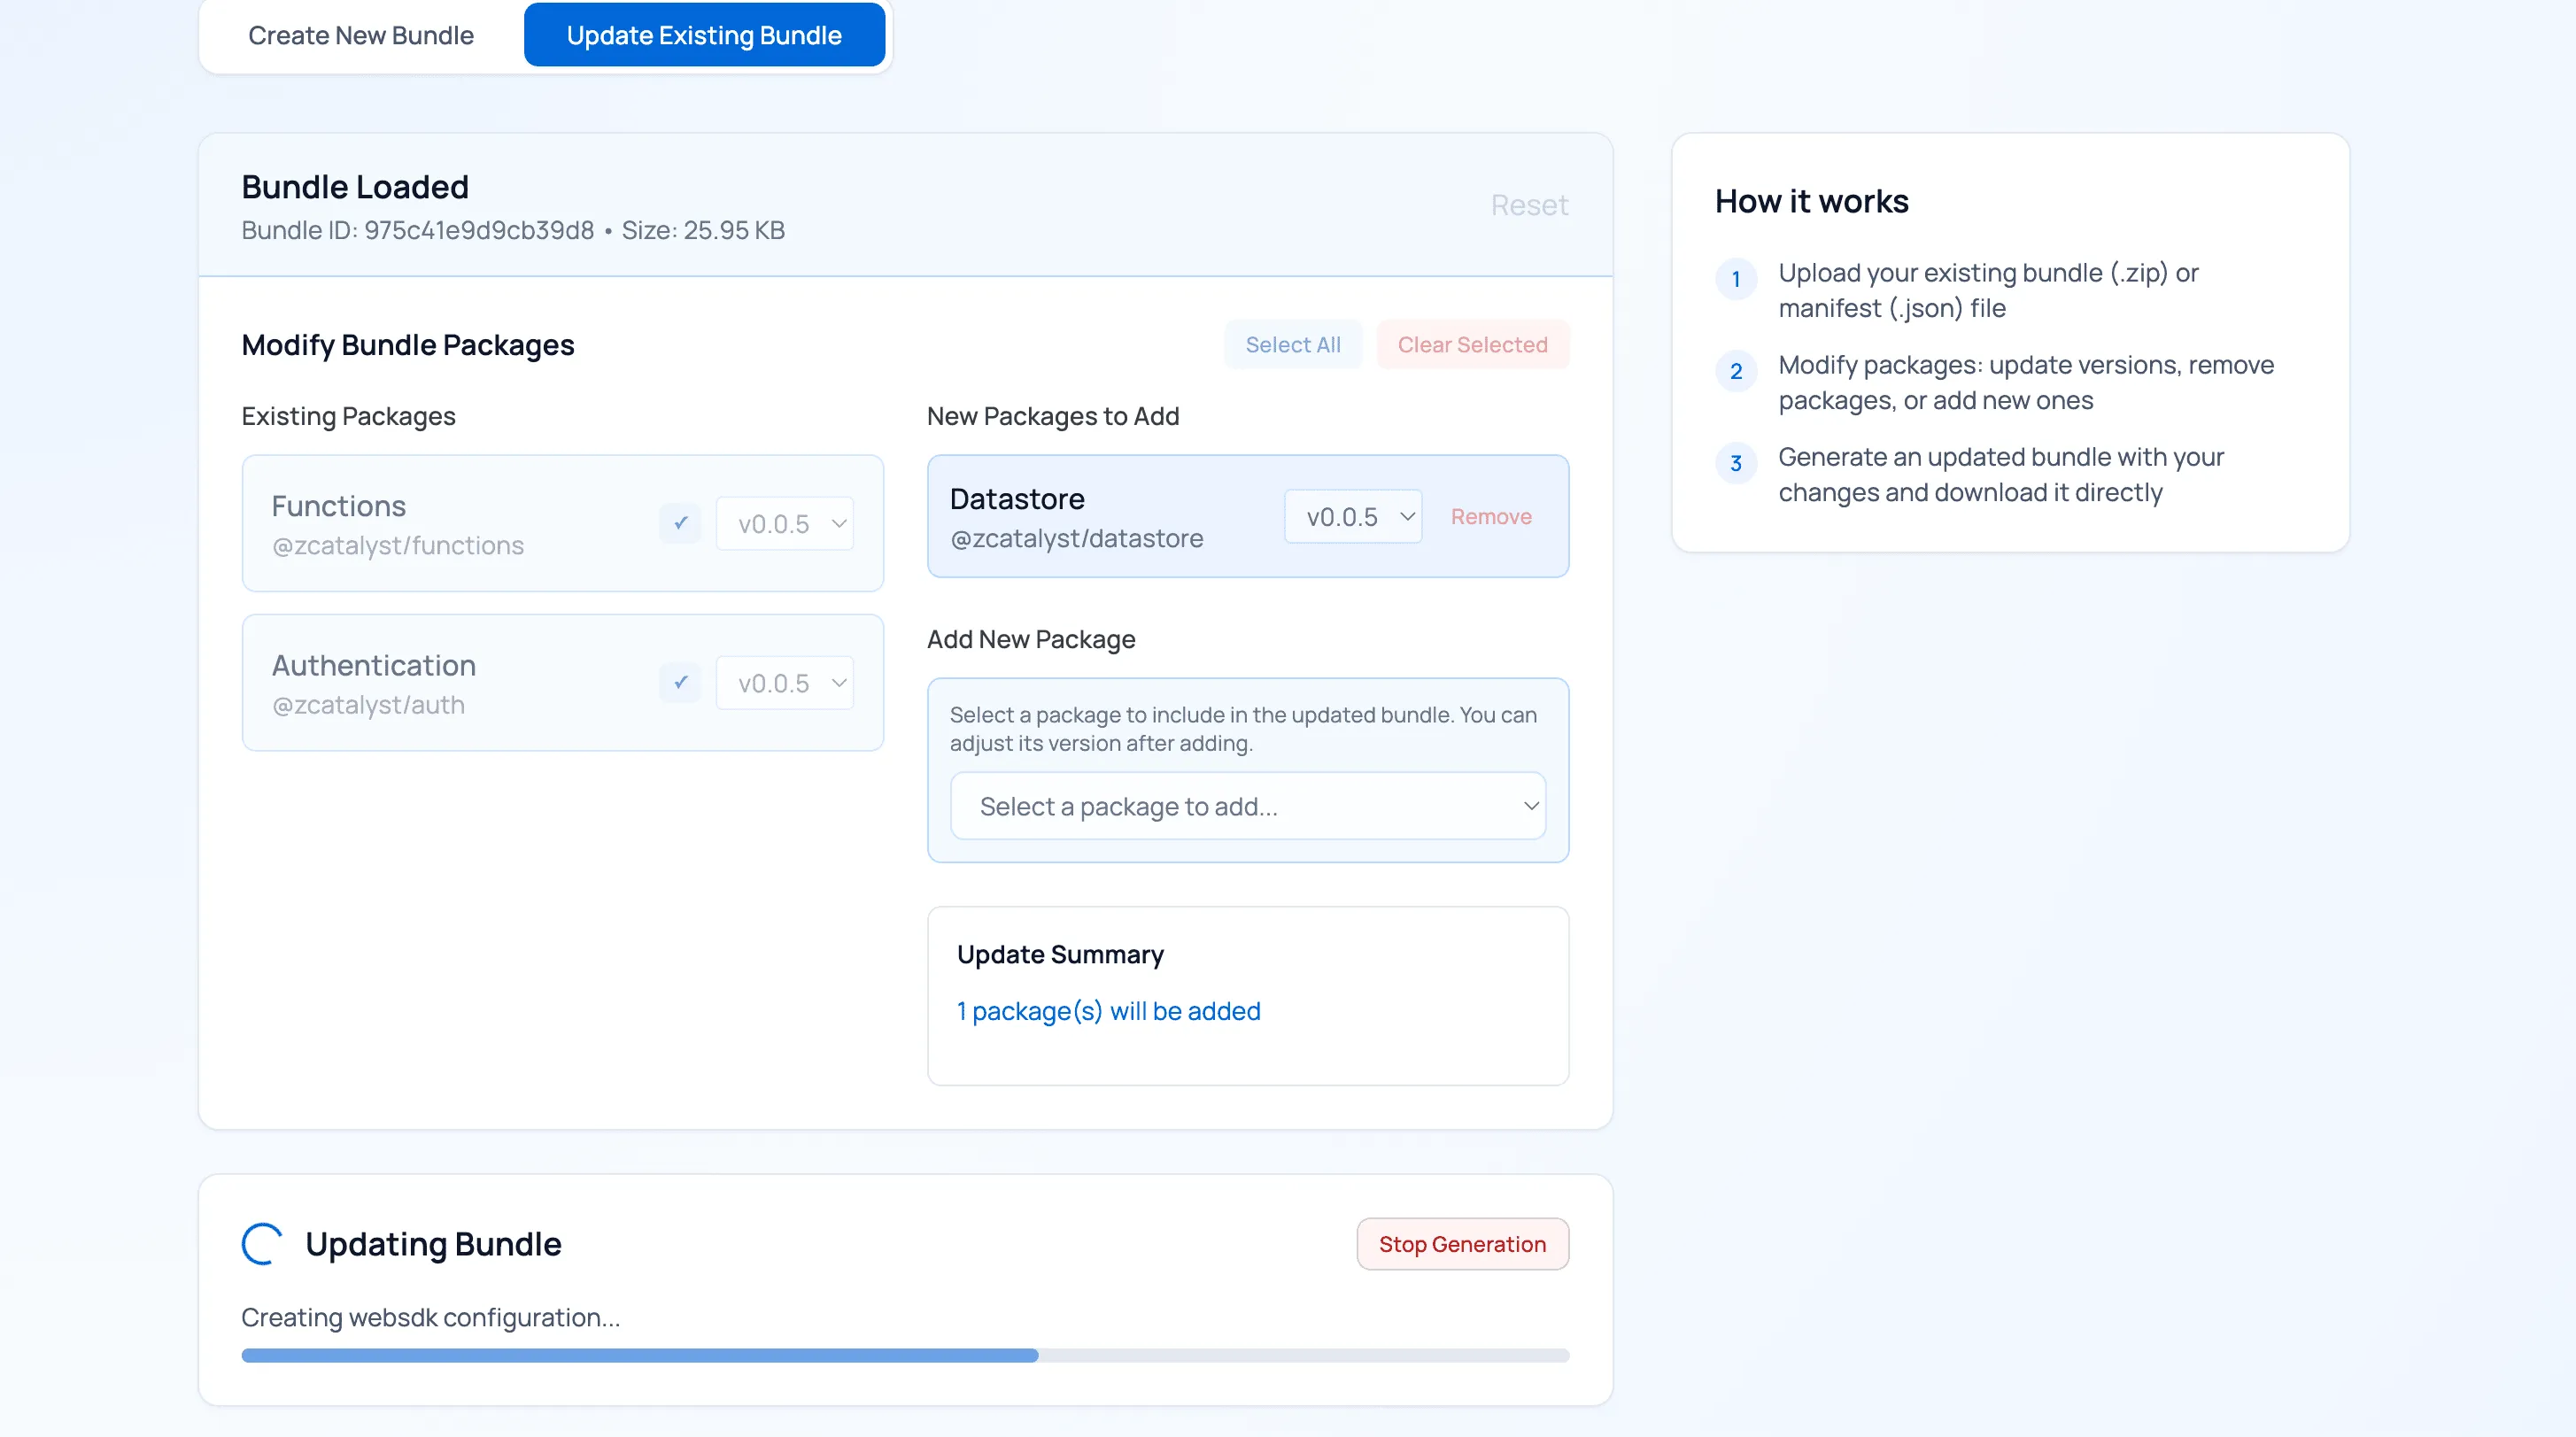
Task: Click Clear Selected button
Action: point(1472,344)
